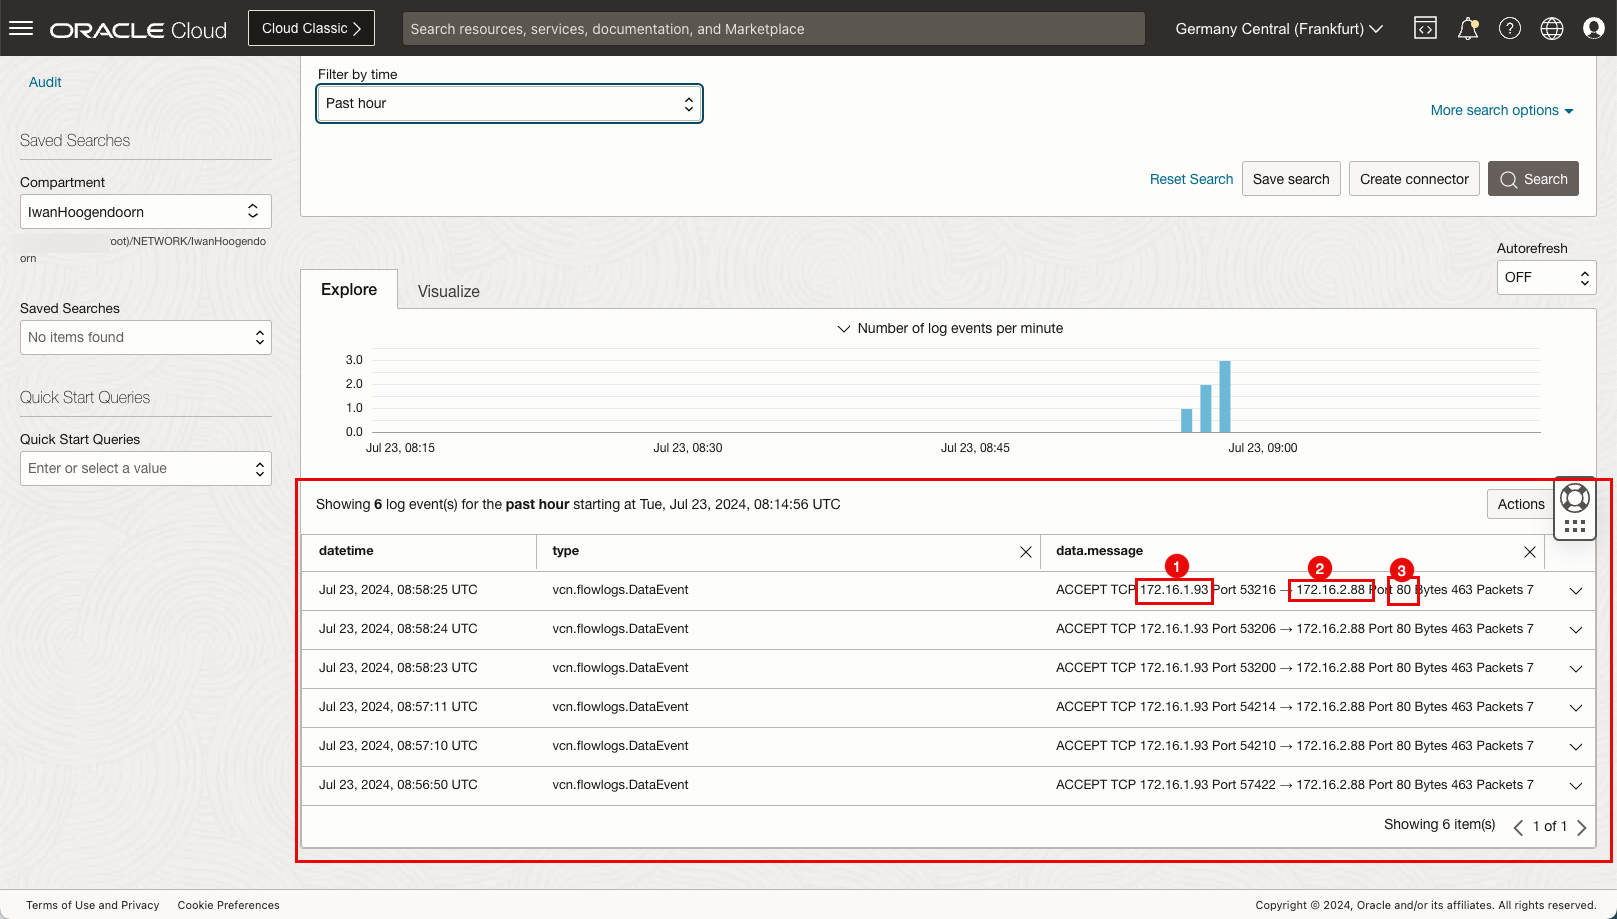The width and height of the screenshot is (1617, 919).
Task: Click the lifebuoy support widget
Action: click(x=1574, y=497)
